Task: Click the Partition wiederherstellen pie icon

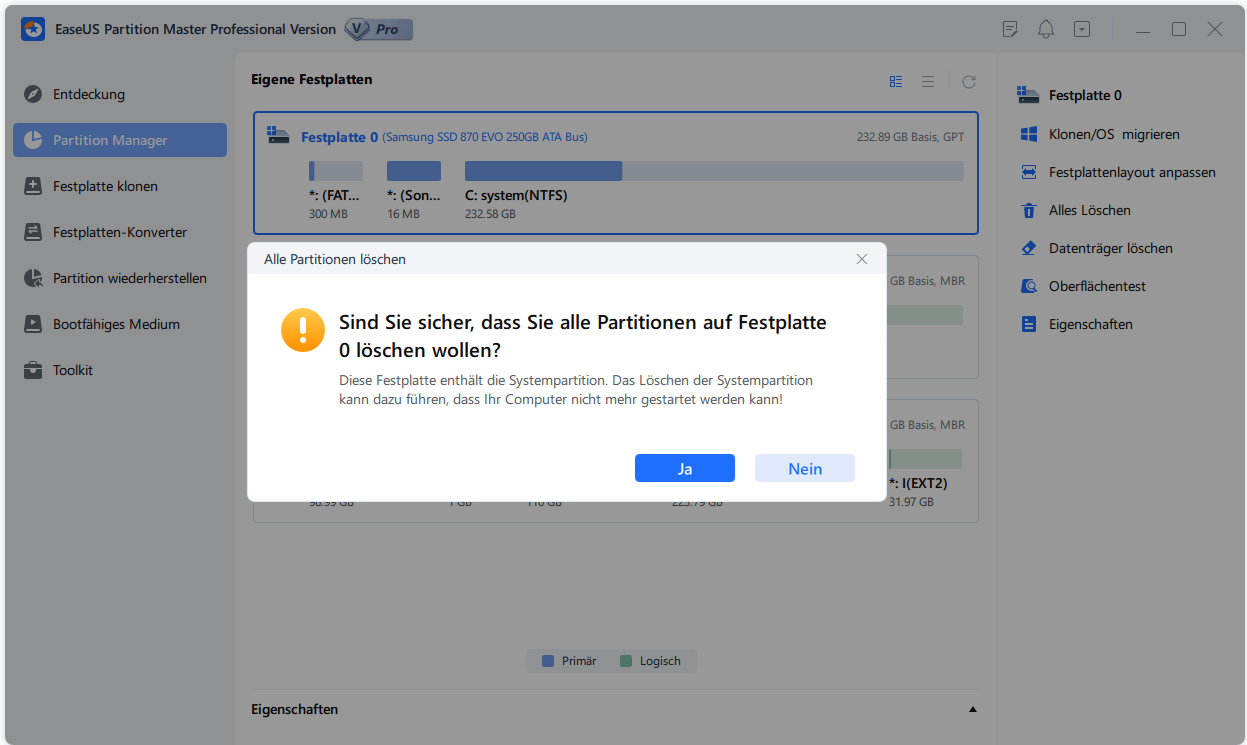Action: 34,278
